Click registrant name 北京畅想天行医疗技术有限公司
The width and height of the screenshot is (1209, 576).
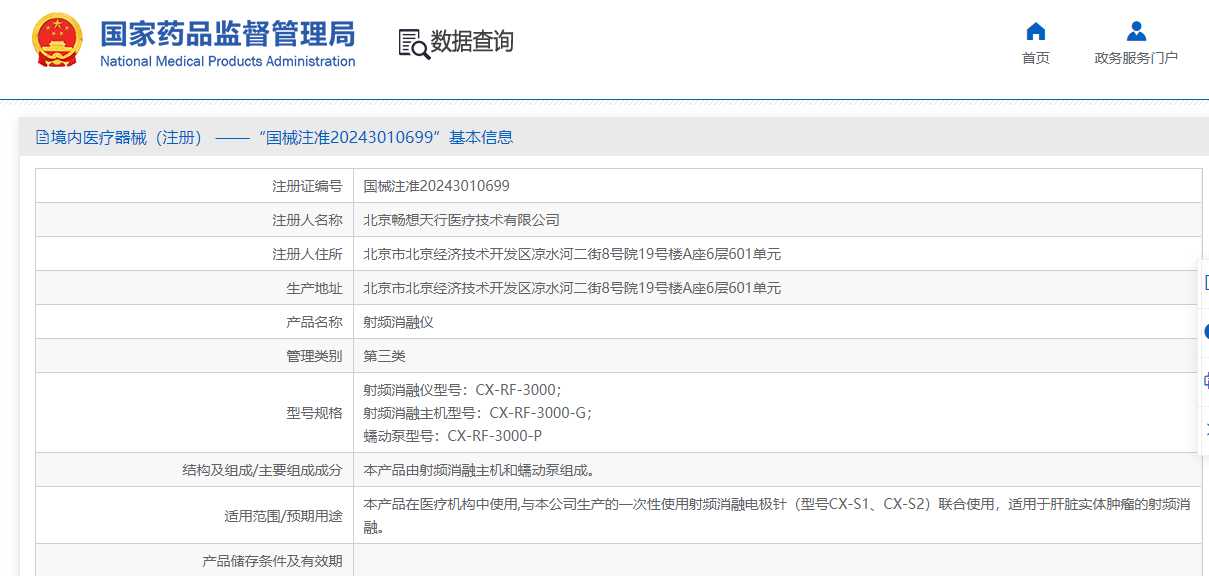coord(461,220)
